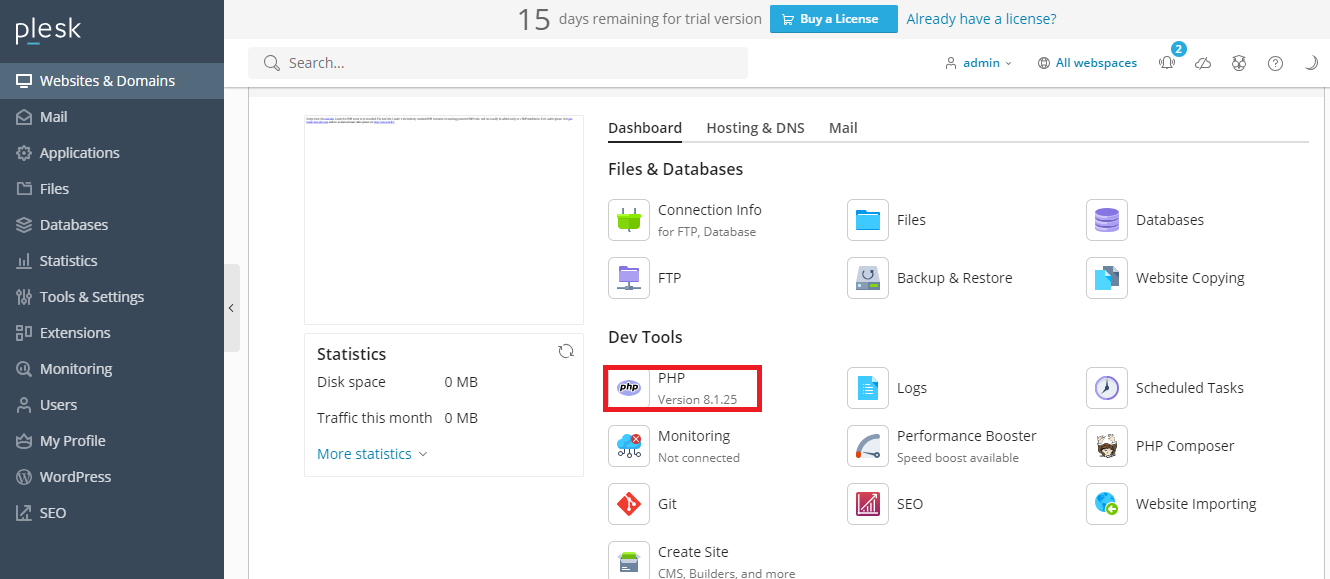Open the Scheduled Tasks clock icon
Image resolution: width=1330 pixels, height=579 pixels.
1107,388
